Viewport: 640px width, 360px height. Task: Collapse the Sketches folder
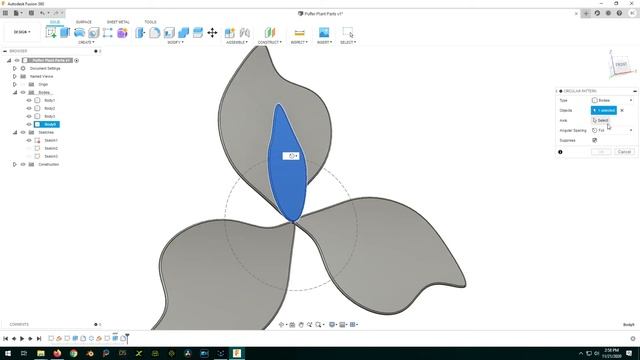click(x=15, y=132)
